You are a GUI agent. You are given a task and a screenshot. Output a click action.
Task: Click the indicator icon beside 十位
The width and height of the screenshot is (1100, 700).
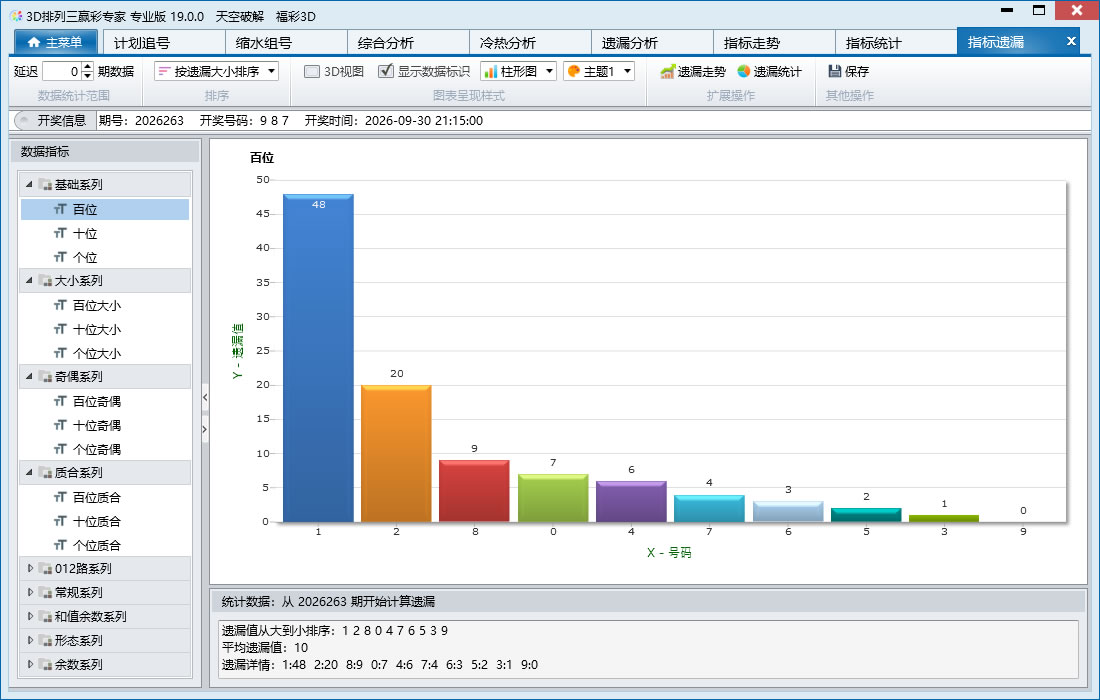coord(60,233)
